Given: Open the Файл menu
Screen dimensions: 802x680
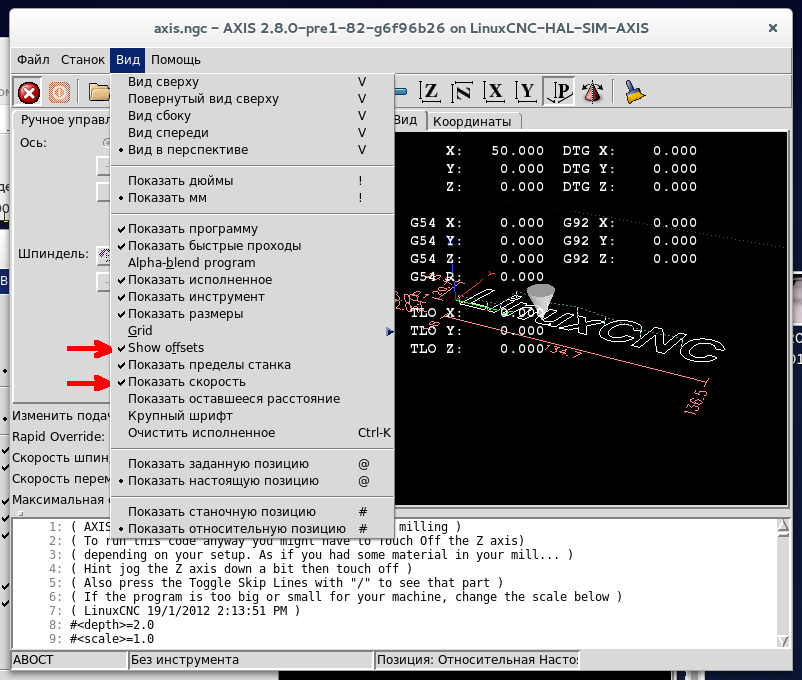Looking at the screenshot, I should pos(33,60).
